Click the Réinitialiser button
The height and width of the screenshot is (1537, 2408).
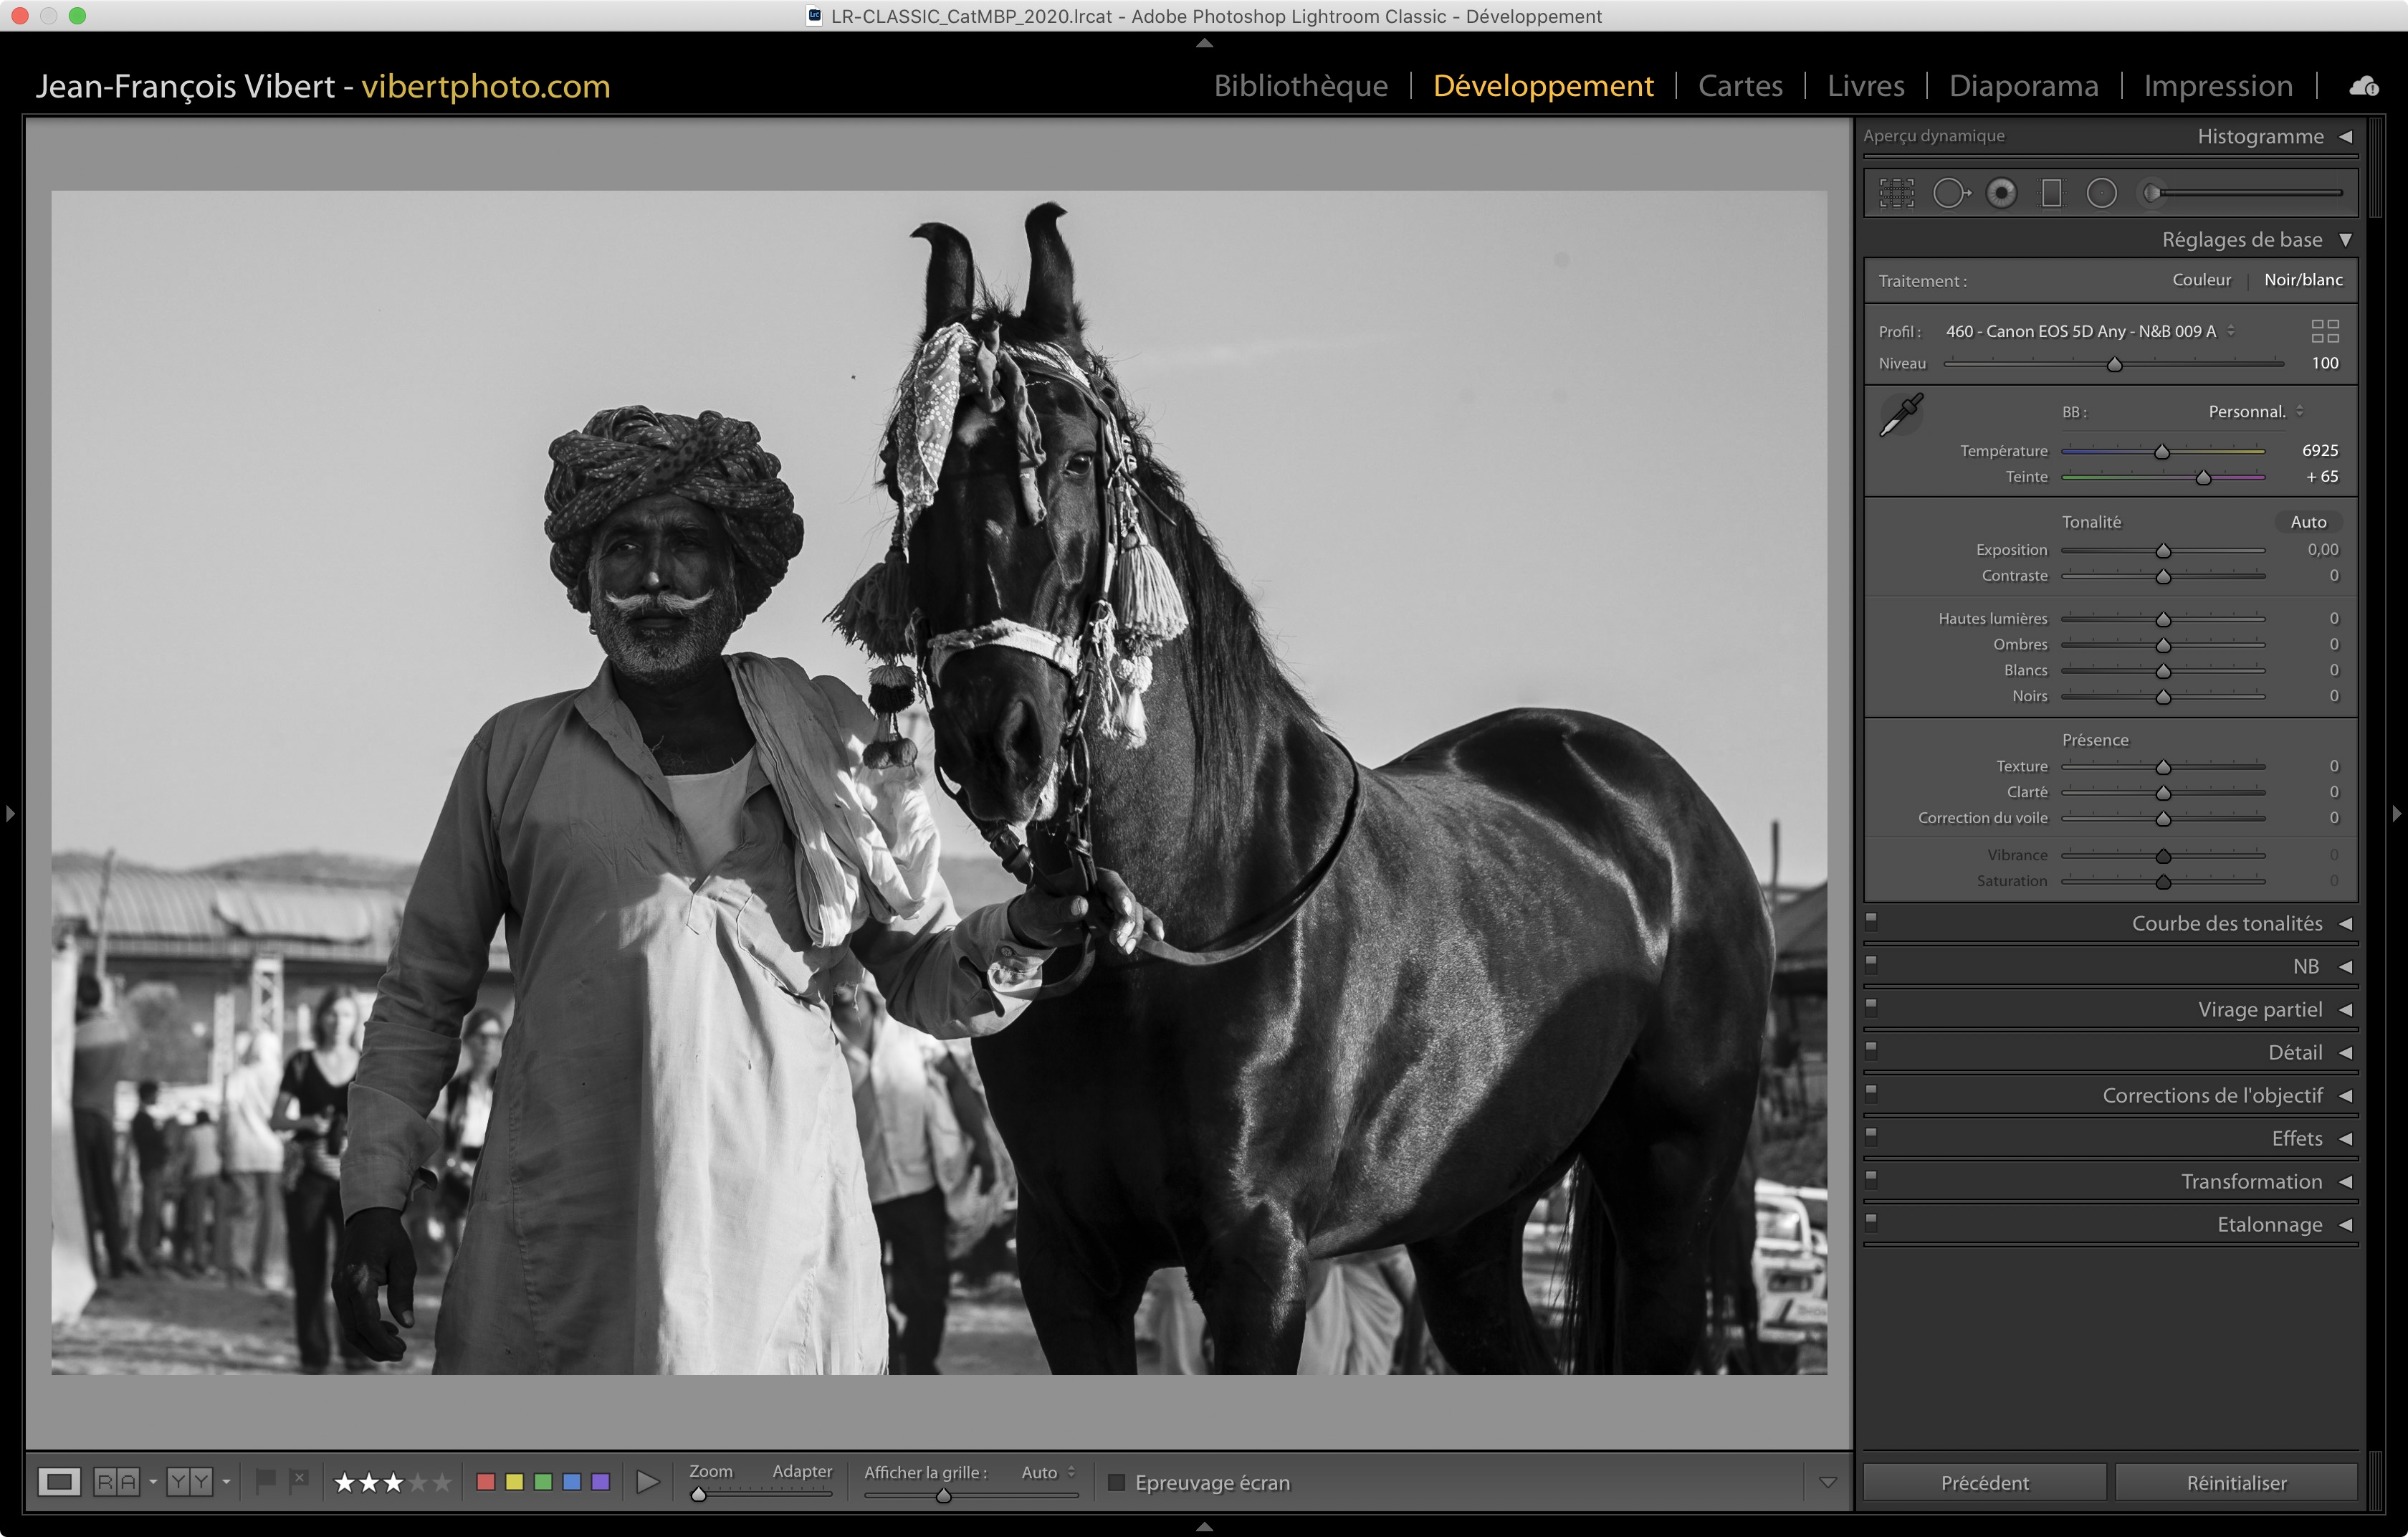(2235, 1482)
